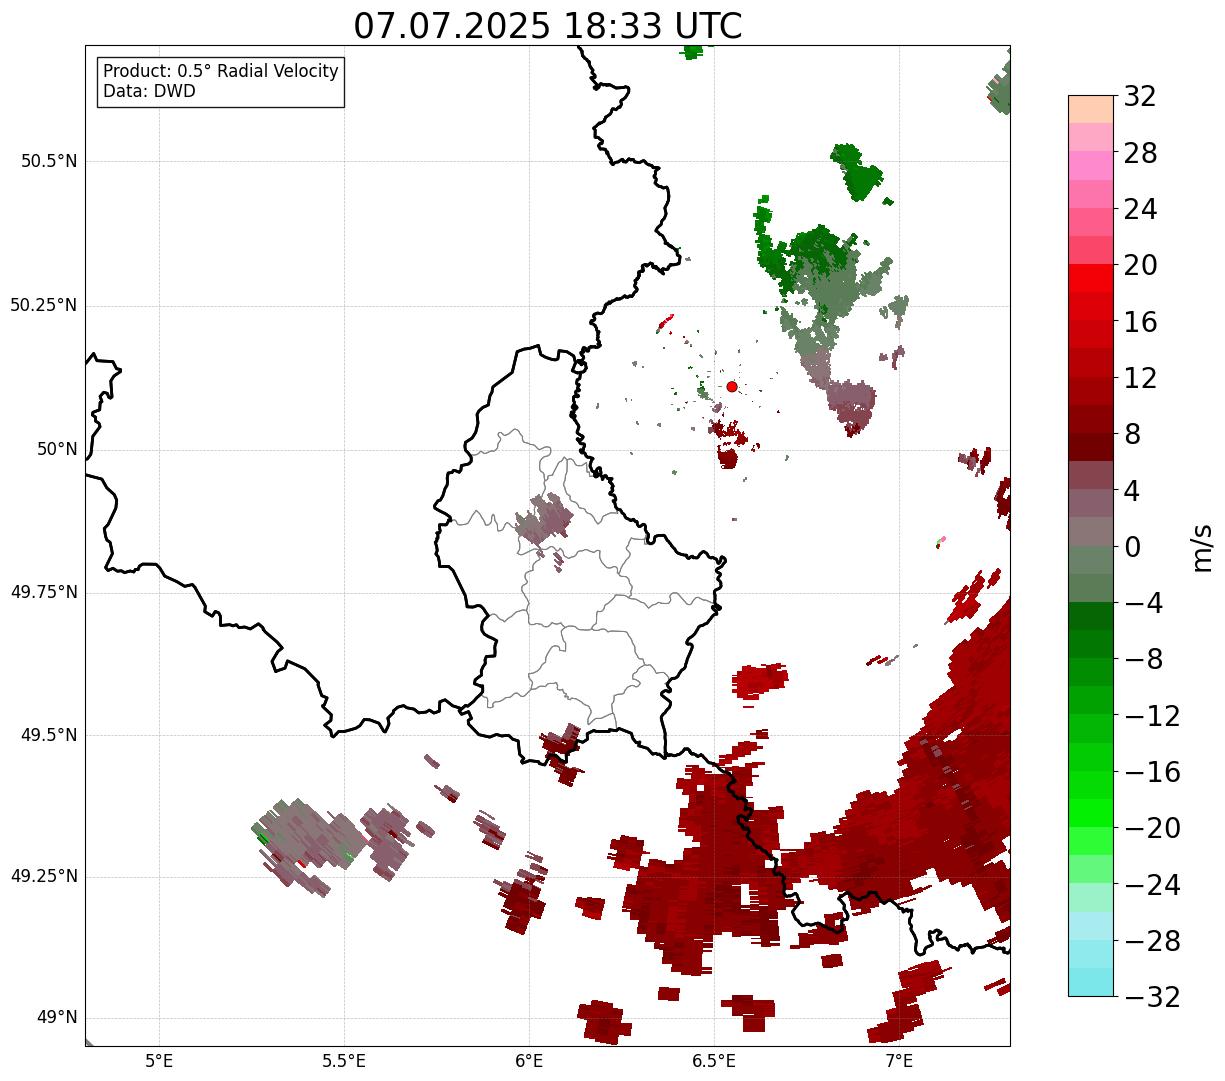This screenshot has height=1081, width=1225.
Task: Click the 49°N latitude label
Action: pos(57,1018)
